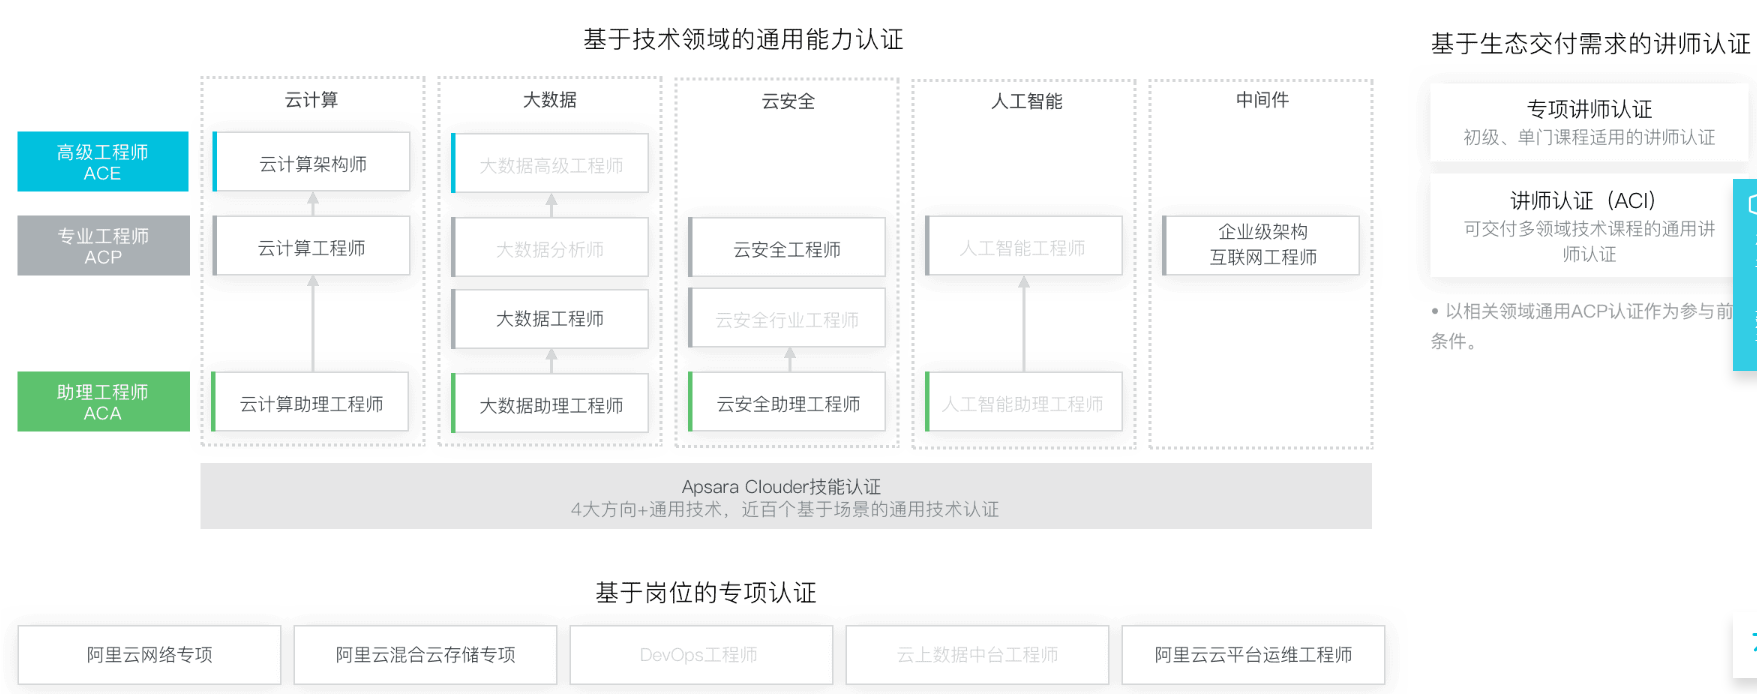Open 企业级架构互联网工程师 certification

click(x=1262, y=245)
